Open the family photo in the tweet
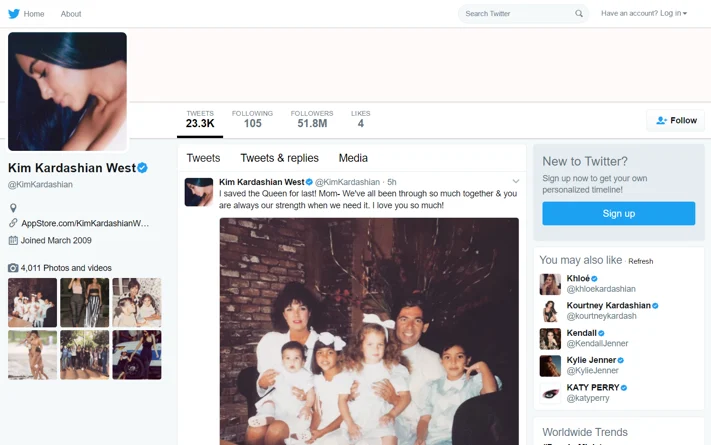This screenshot has width=711, height=445. click(369, 332)
